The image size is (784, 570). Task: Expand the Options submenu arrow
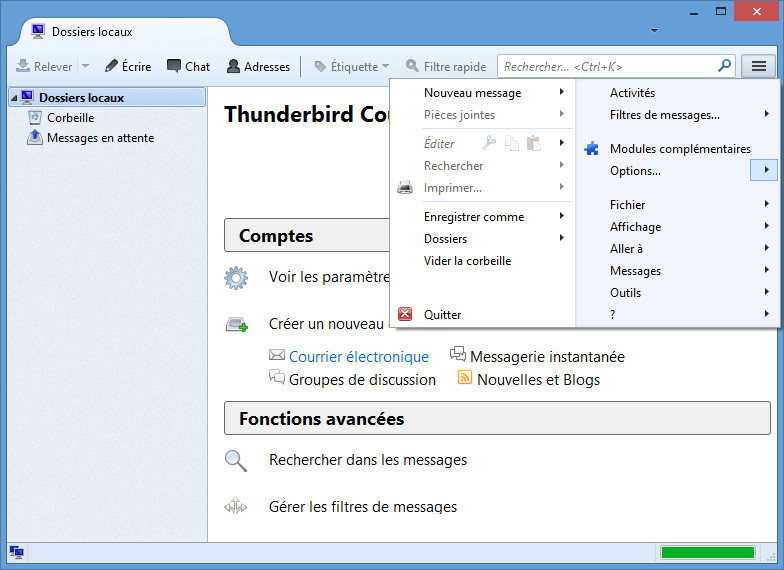pyautogui.click(x=764, y=170)
